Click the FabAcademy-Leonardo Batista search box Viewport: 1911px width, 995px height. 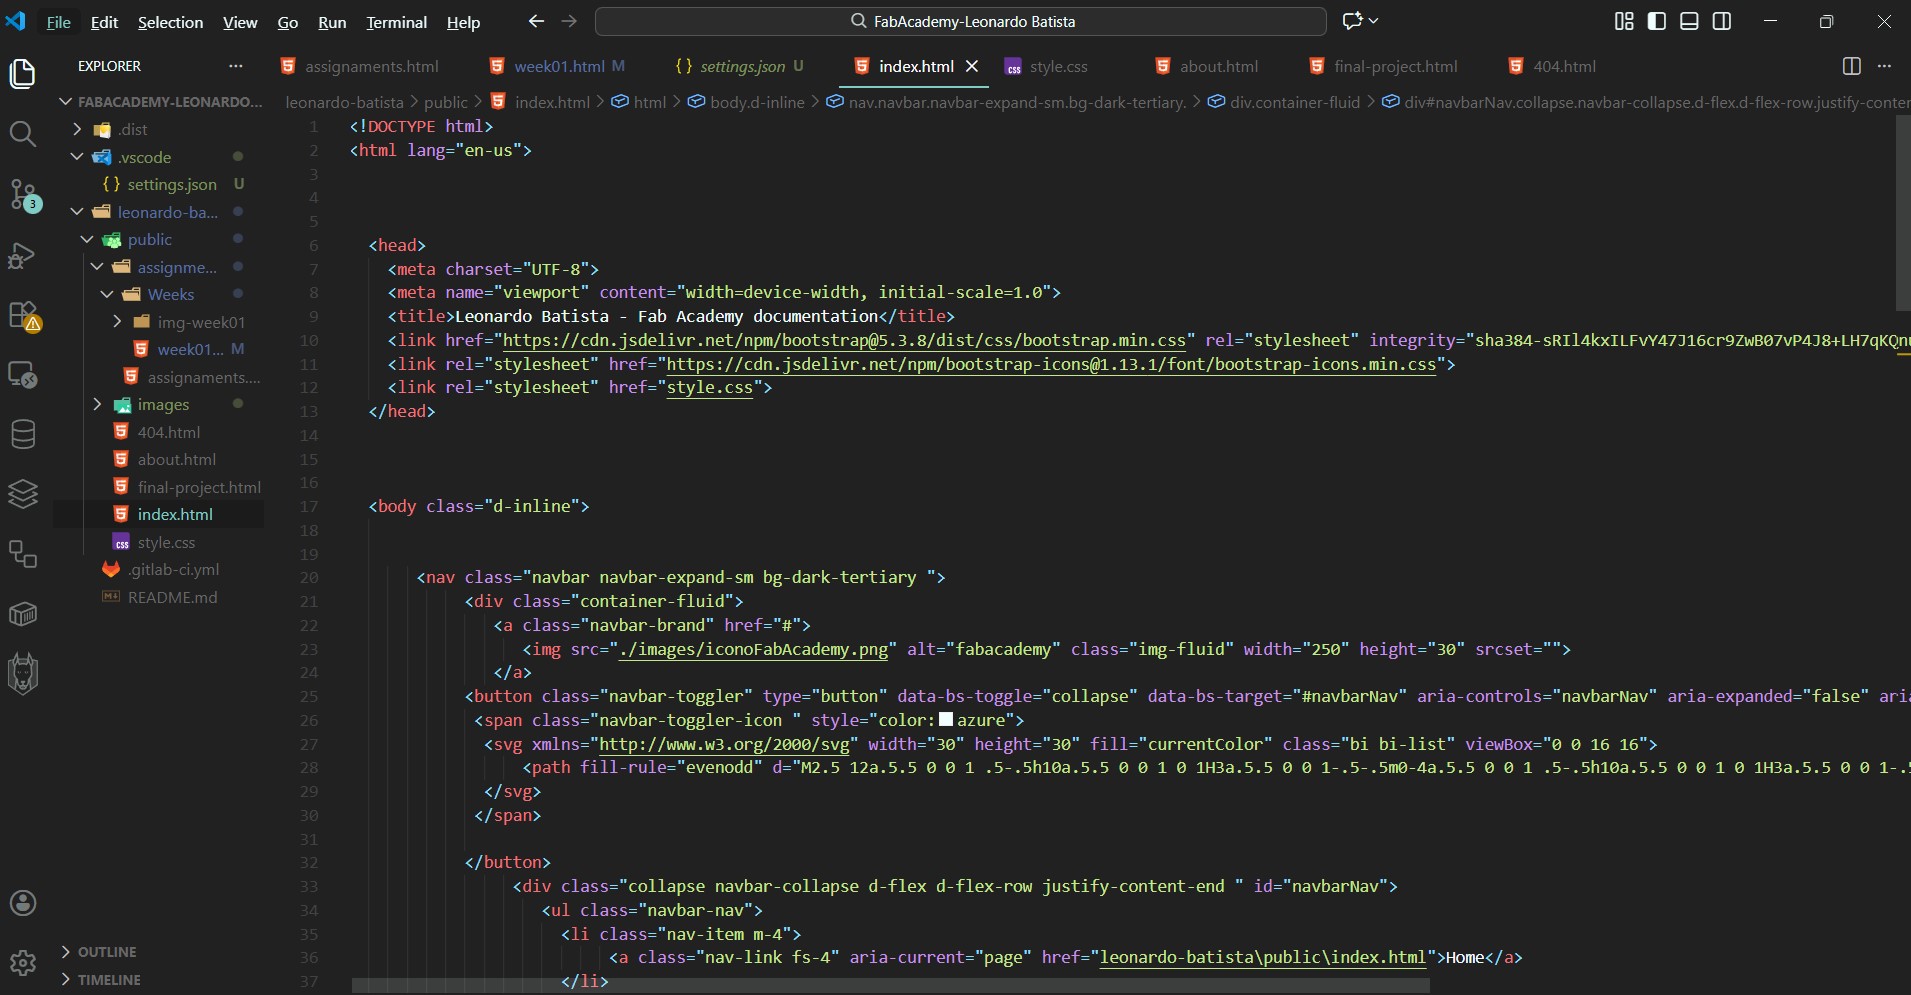[x=961, y=21]
